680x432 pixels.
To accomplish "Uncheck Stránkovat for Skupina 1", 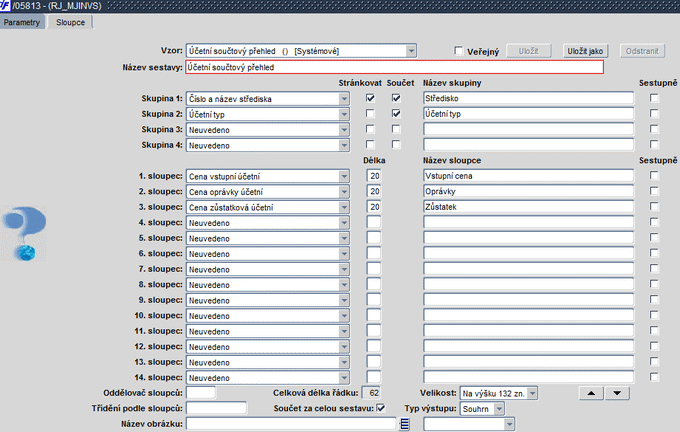I will coord(371,98).
